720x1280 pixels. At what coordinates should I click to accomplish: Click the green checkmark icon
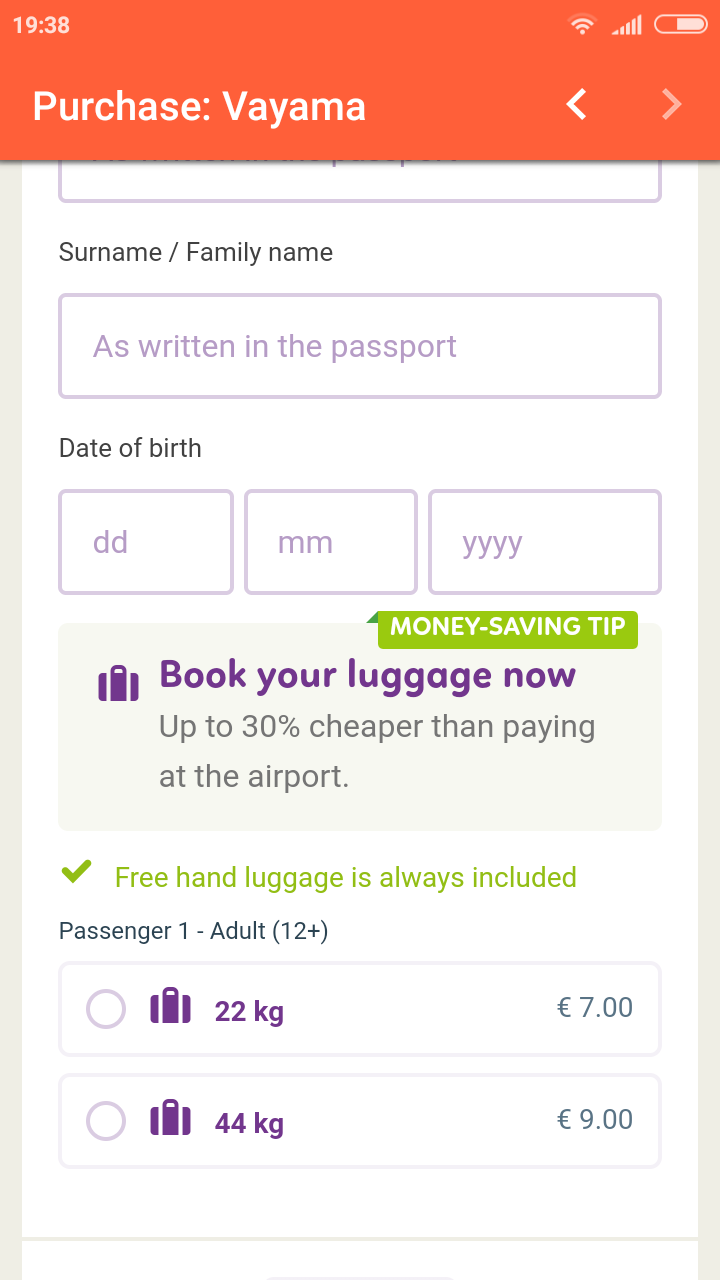(76, 872)
